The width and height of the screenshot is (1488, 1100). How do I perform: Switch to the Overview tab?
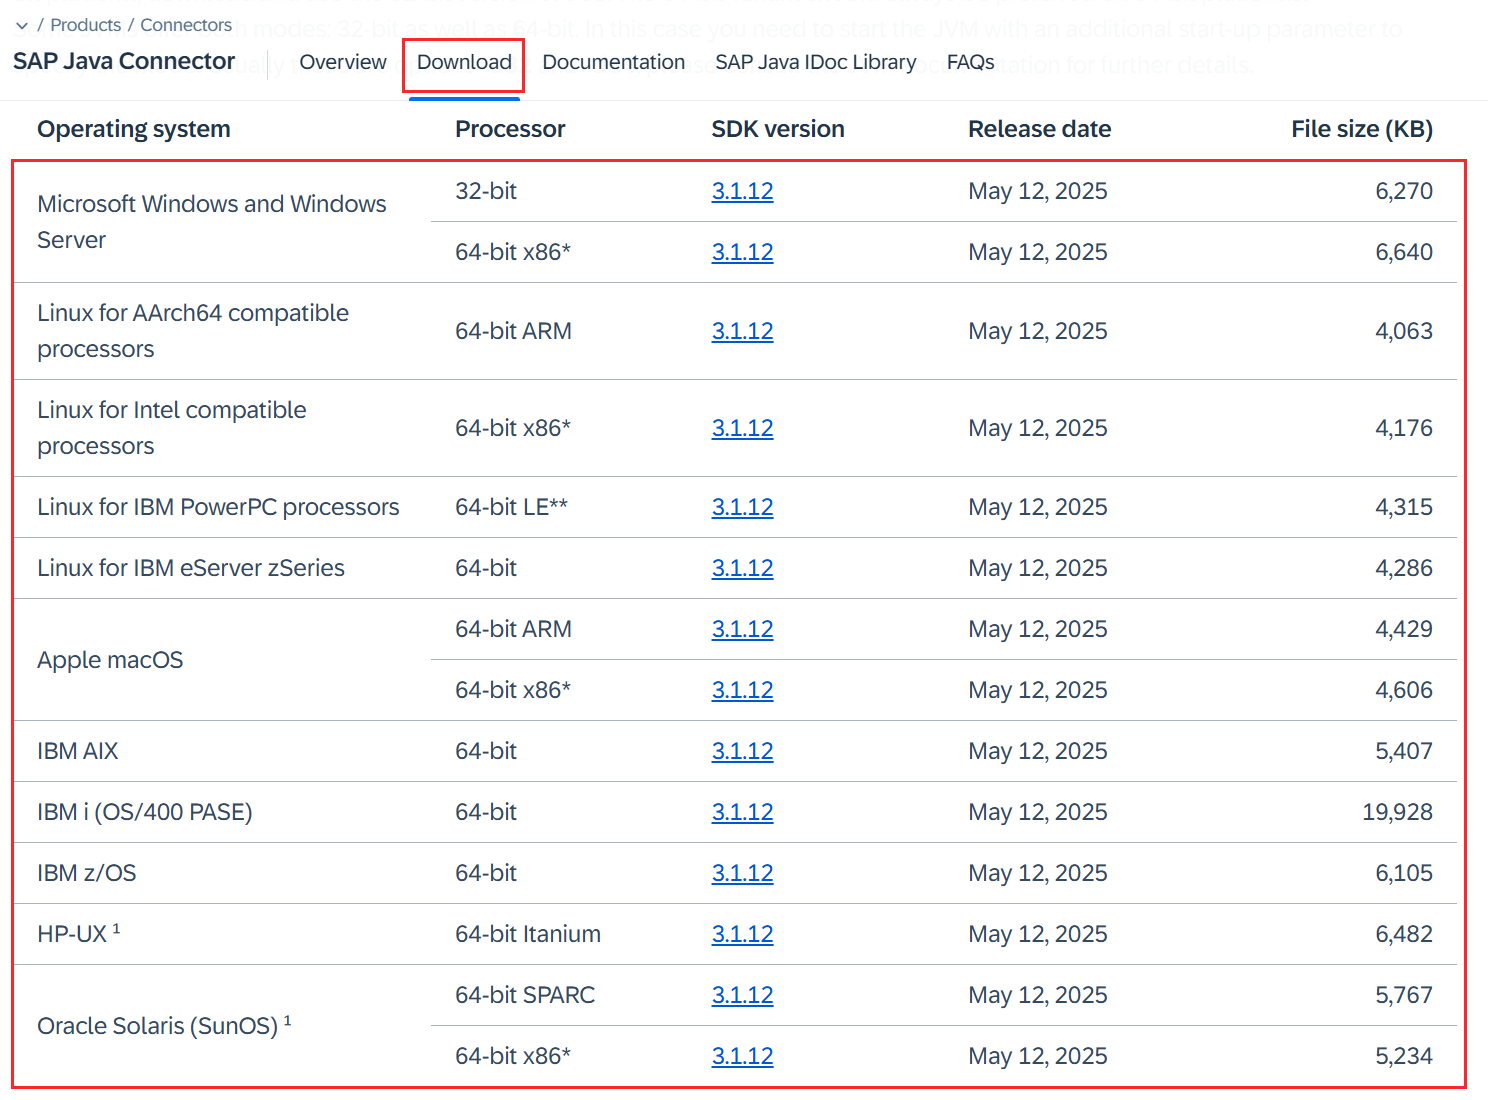pos(343,62)
